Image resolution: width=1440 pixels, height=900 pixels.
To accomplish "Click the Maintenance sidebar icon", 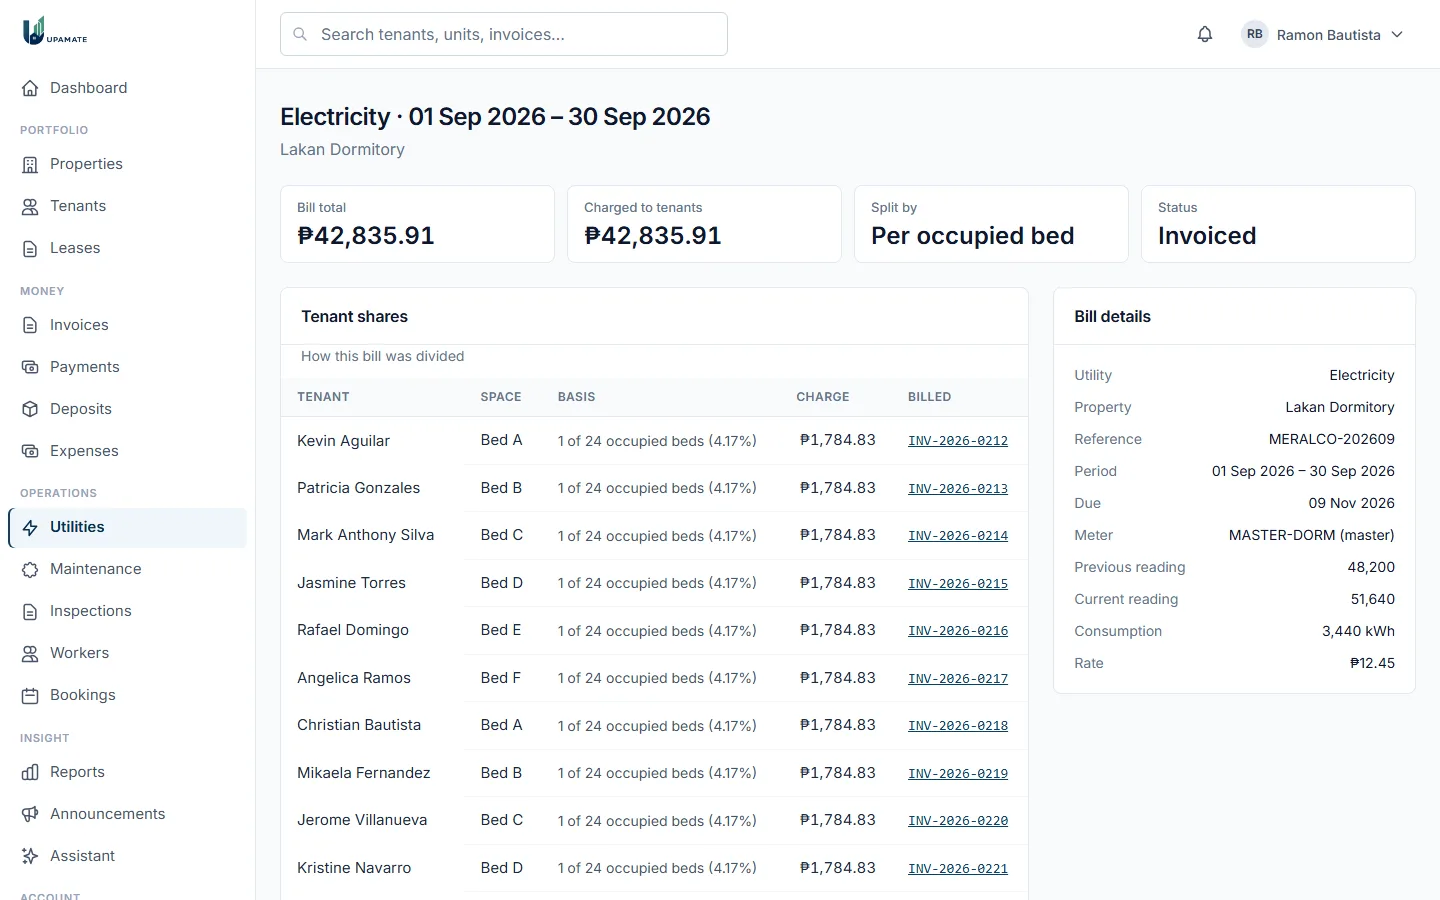I will [x=30, y=569].
